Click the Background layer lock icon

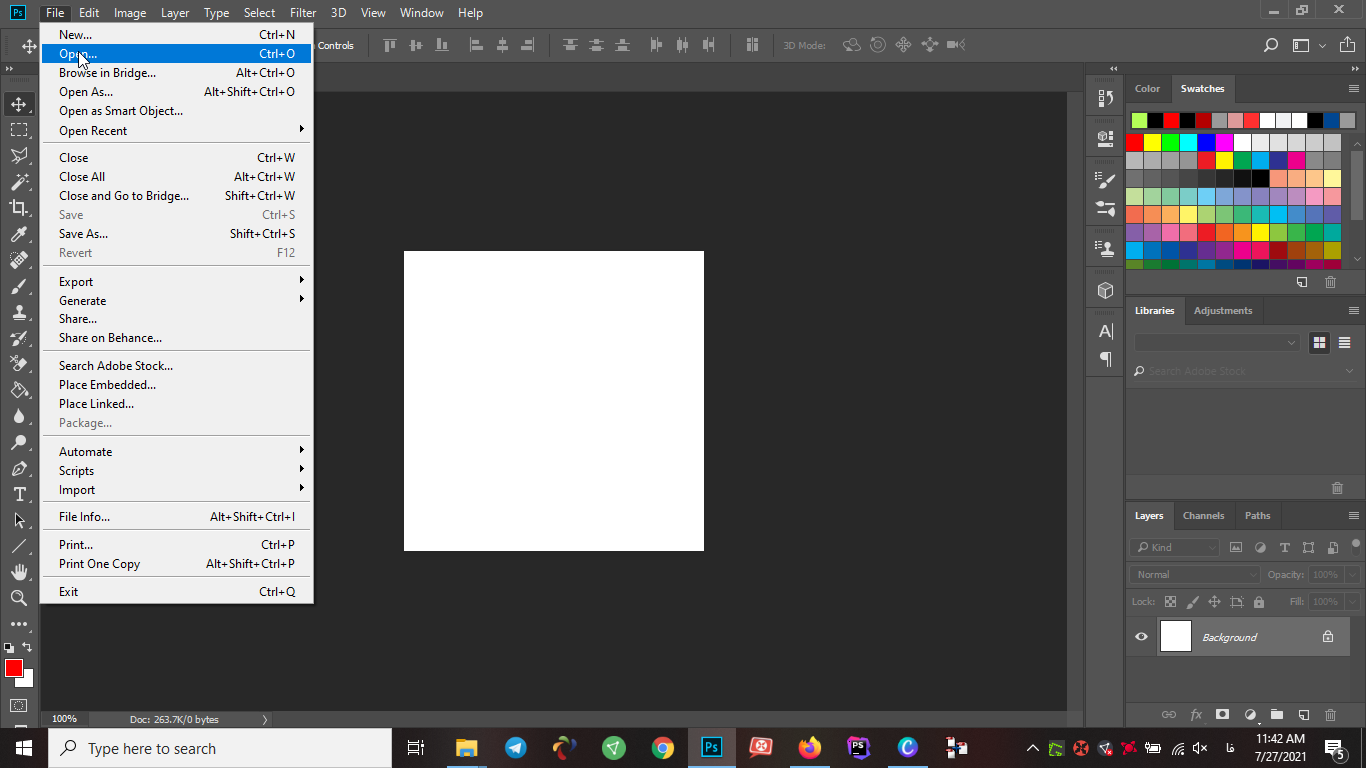point(1328,637)
